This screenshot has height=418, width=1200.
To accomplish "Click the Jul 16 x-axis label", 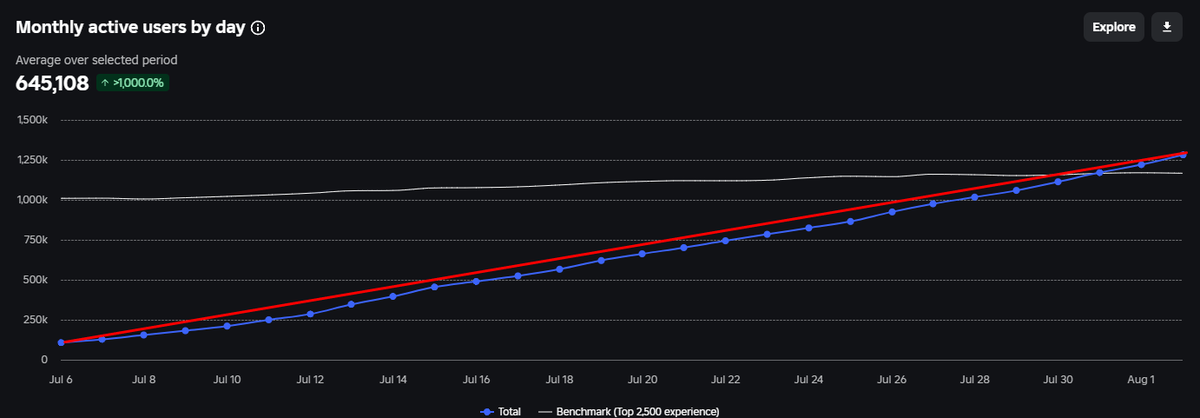I will tap(476, 380).
